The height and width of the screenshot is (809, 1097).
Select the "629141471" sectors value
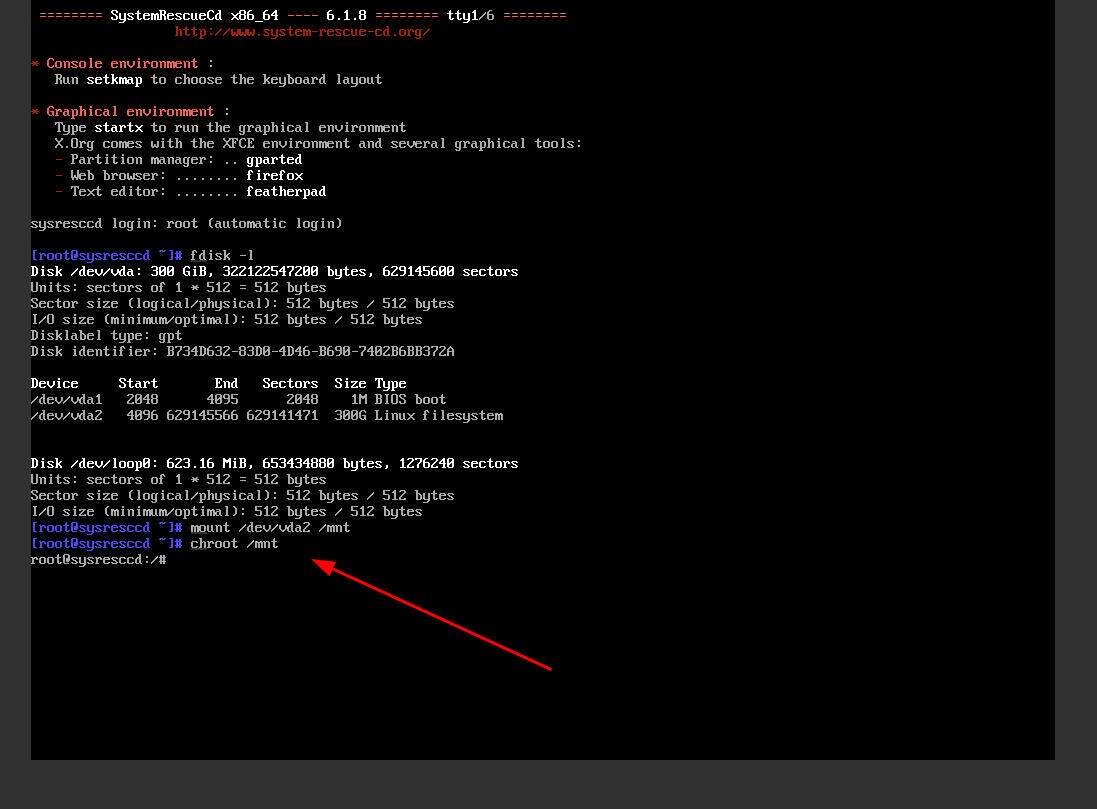coord(282,416)
